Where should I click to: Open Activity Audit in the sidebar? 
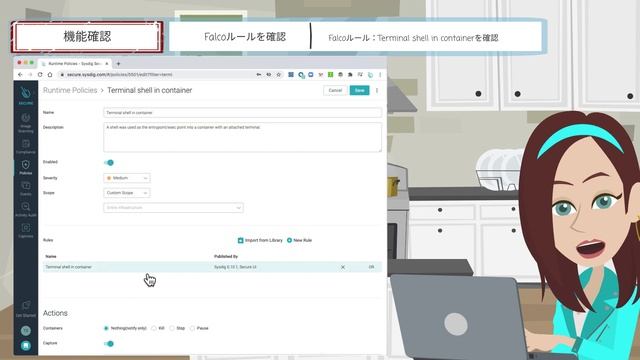[26, 209]
